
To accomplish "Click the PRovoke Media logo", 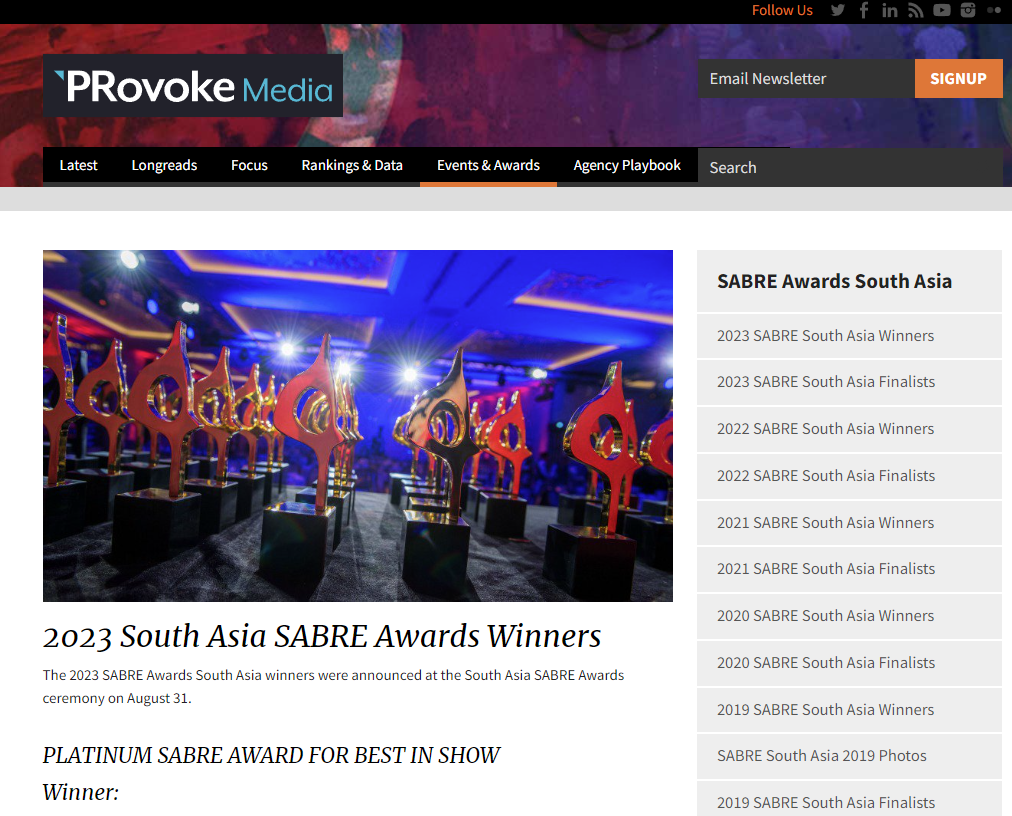I will point(192,85).
